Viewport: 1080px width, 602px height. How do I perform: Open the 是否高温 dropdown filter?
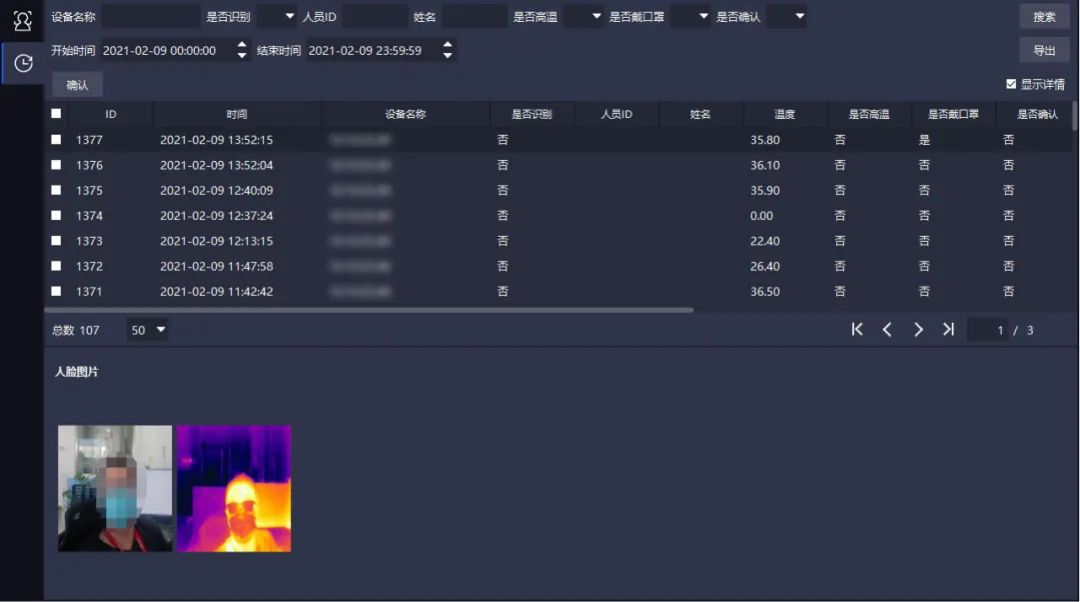[584, 17]
